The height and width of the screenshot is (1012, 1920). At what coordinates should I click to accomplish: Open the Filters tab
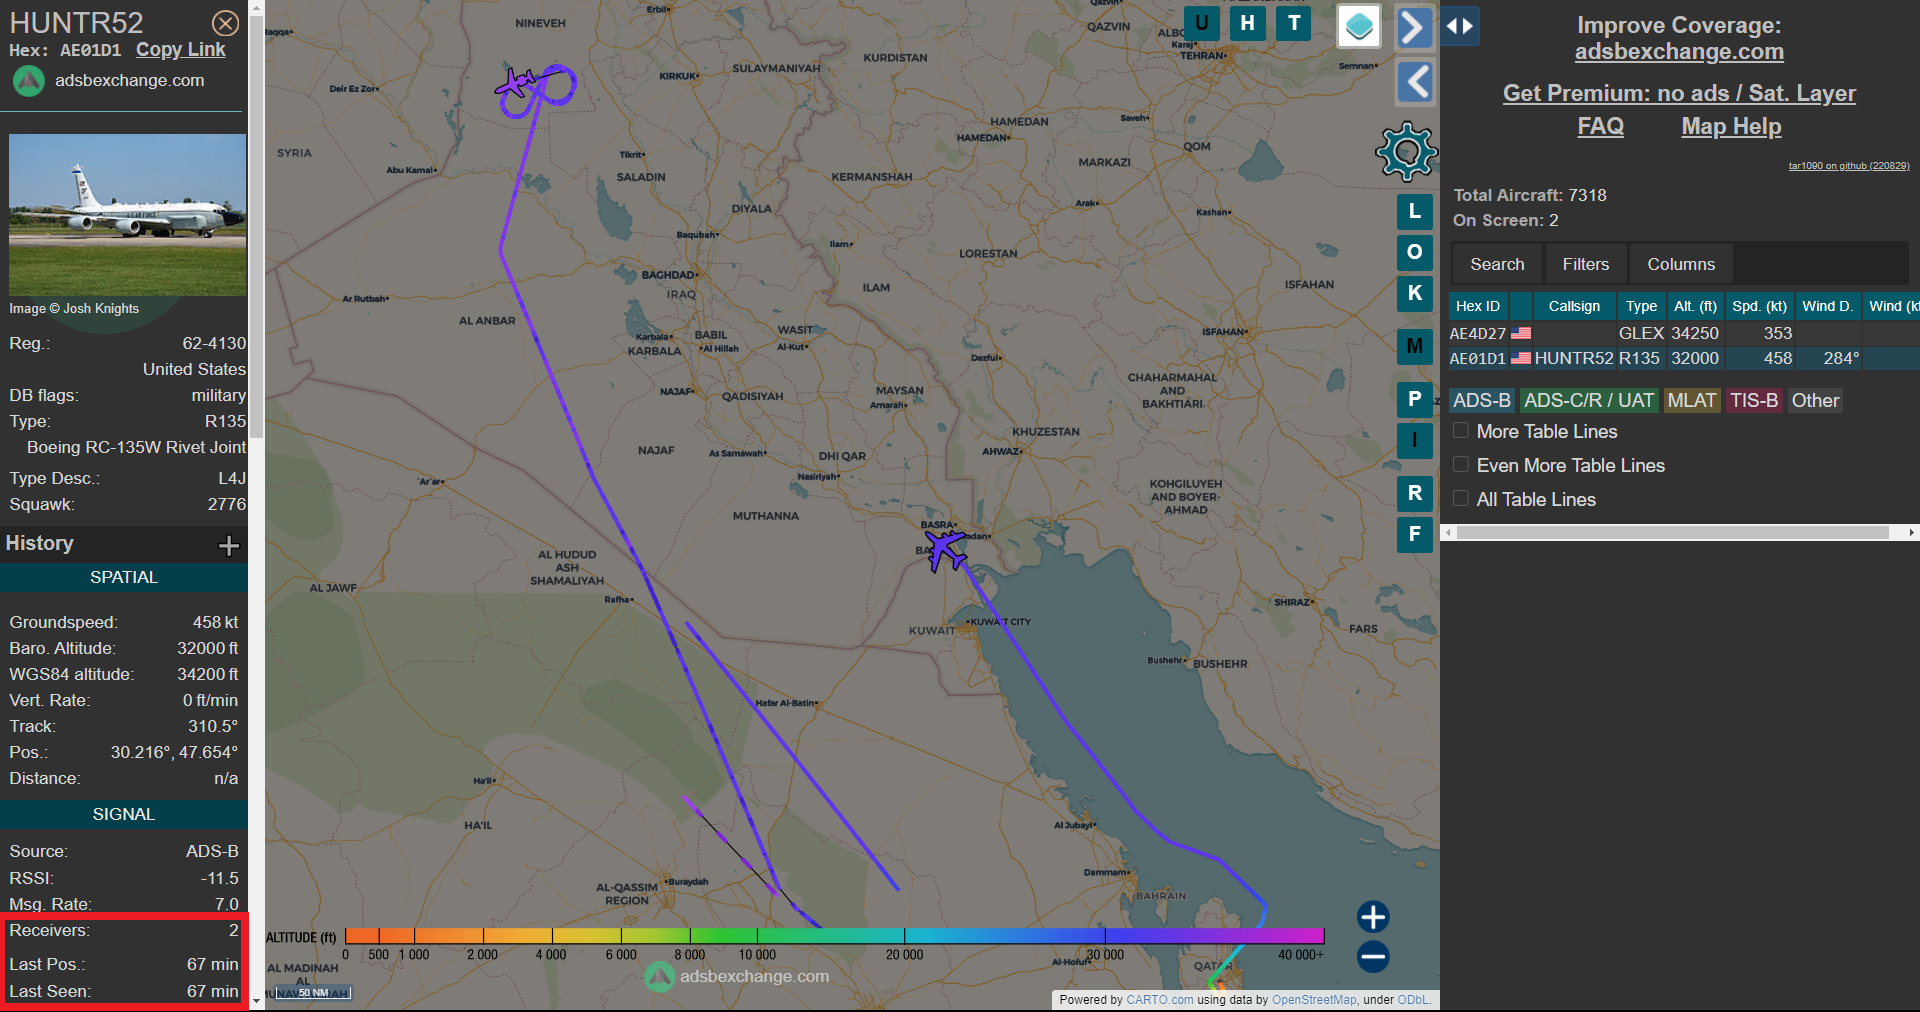tap(1585, 264)
